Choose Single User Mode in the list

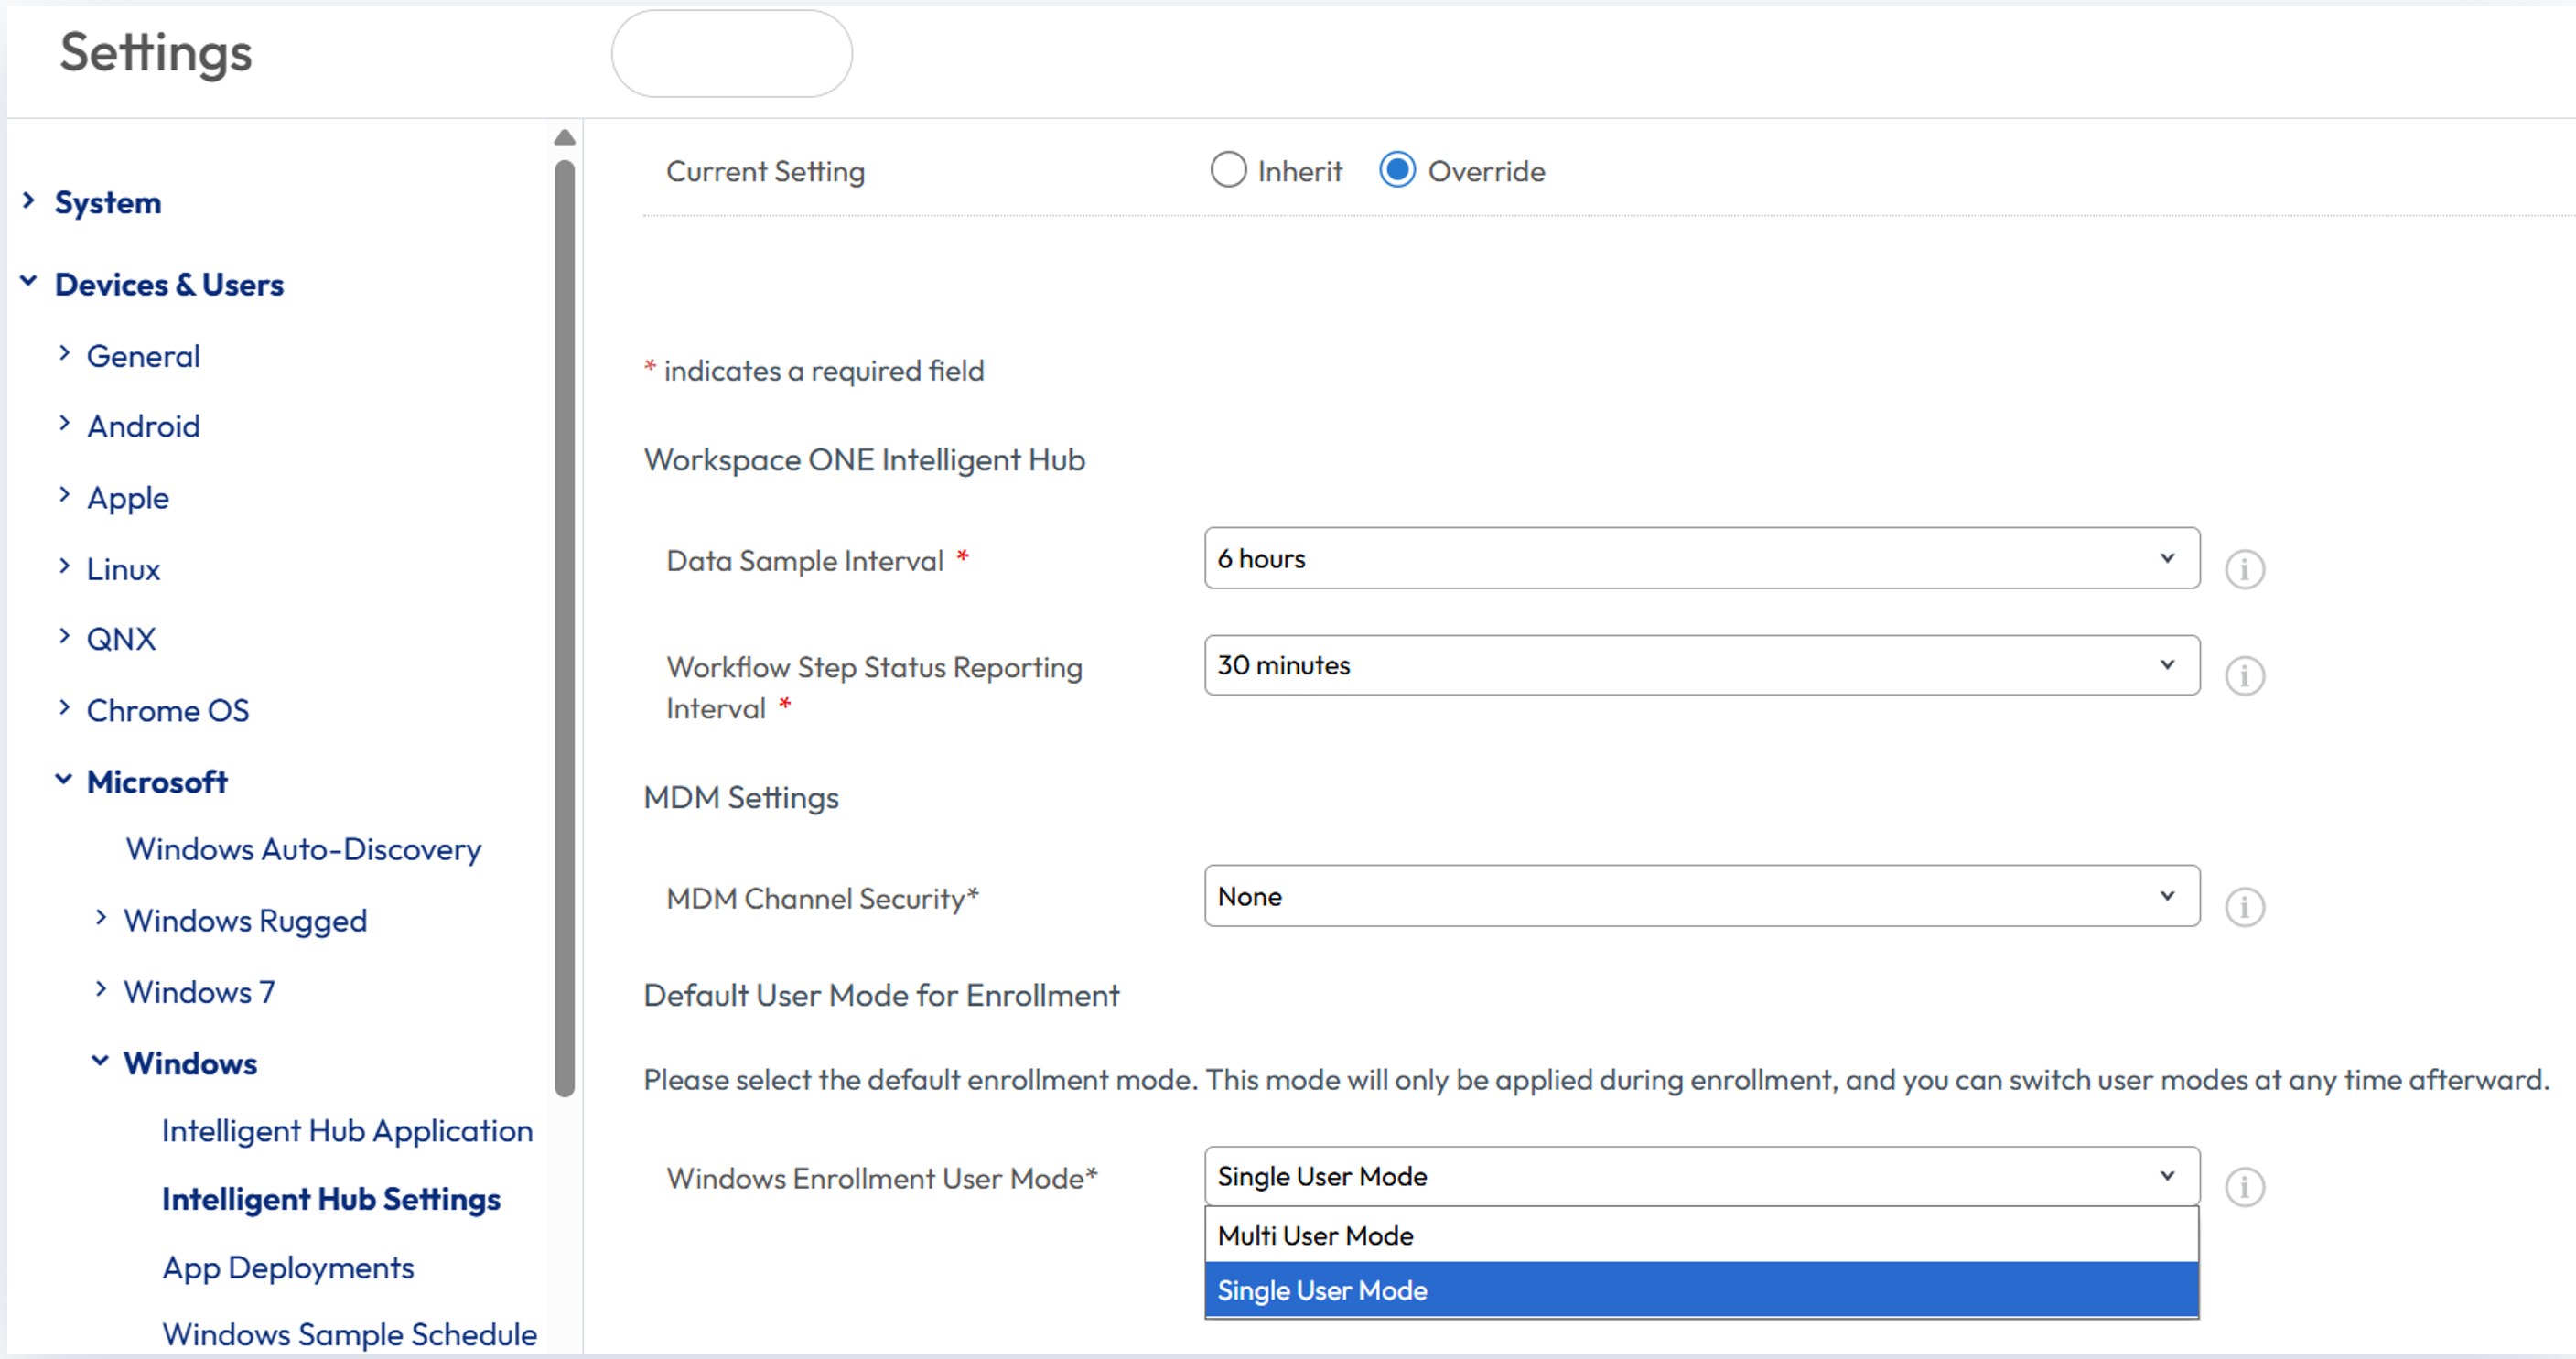tap(1701, 1290)
